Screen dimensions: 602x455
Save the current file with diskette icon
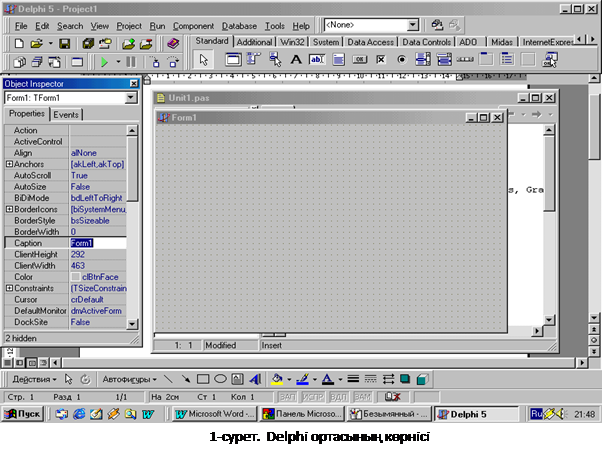click(x=64, y=44)
